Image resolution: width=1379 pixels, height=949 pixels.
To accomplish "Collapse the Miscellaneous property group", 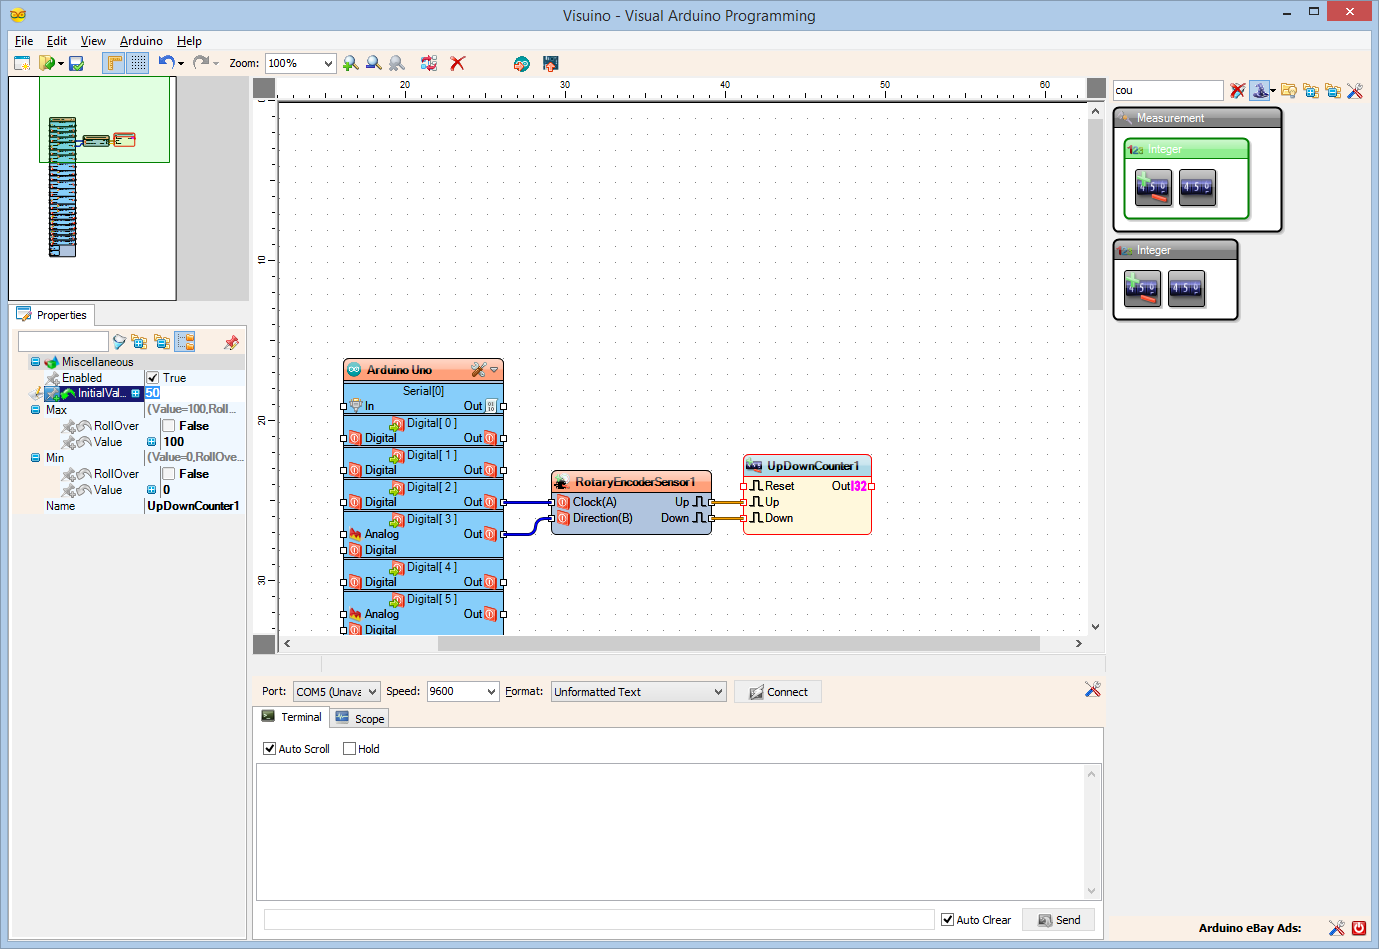I will tap(35, 361).
